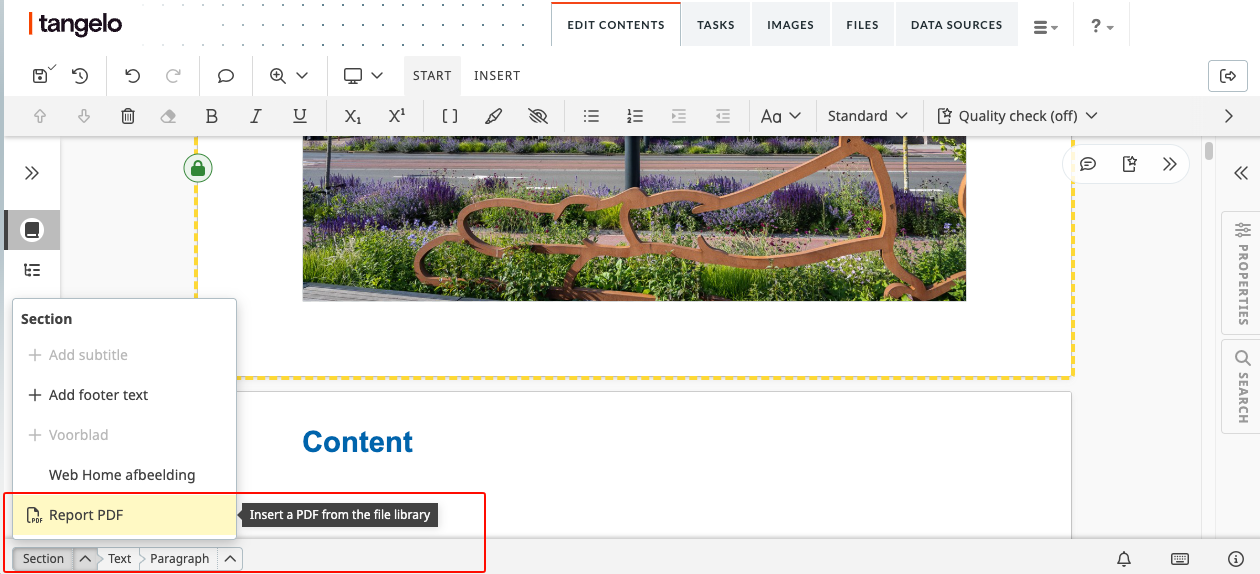
Task: Click the save document icon
Action: click(43, 76)
